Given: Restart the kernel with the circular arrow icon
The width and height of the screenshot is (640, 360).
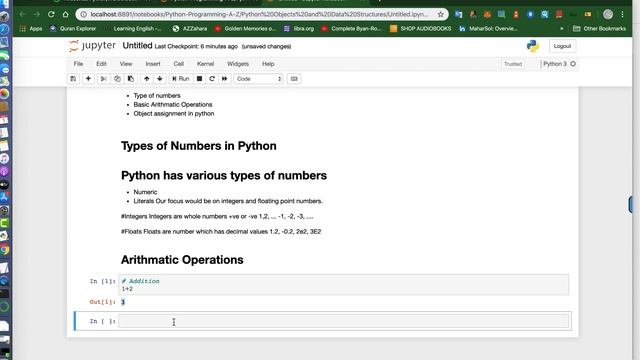Looking at the screenshot, I should click(212, 79).
